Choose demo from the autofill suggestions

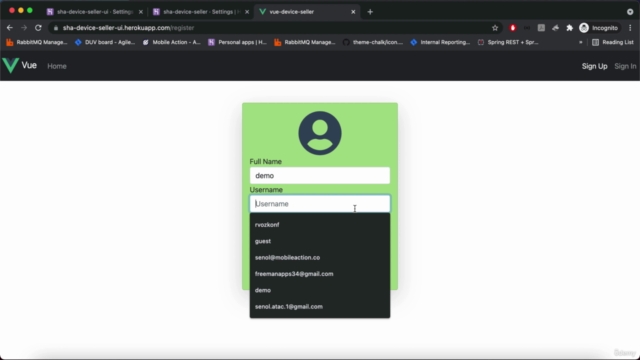320,290
